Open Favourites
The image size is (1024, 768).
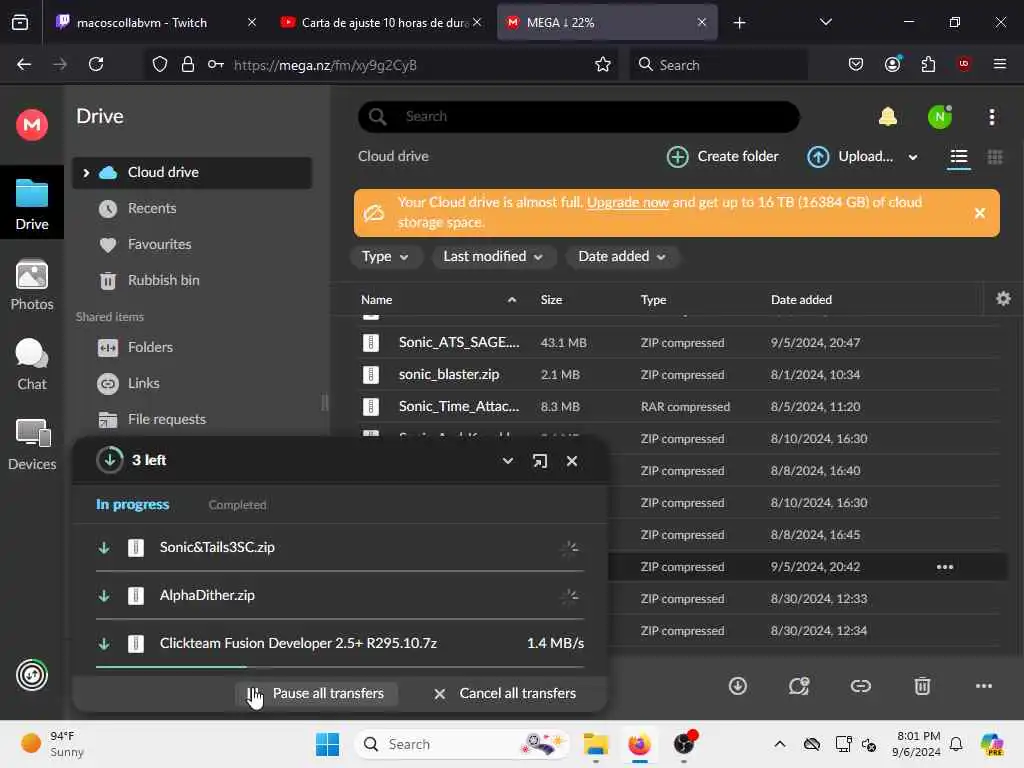(159, 244)
